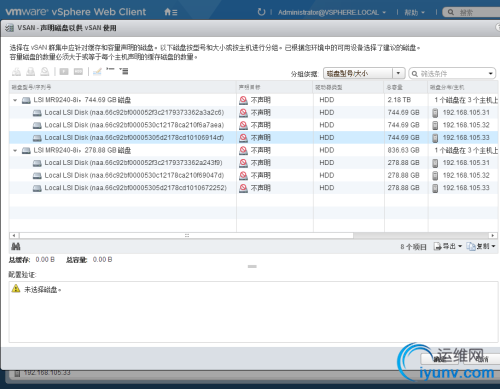The image size is (500, 389).
Task: Open the filter conditions dropdown arrow
Action: tap(491, 74)
